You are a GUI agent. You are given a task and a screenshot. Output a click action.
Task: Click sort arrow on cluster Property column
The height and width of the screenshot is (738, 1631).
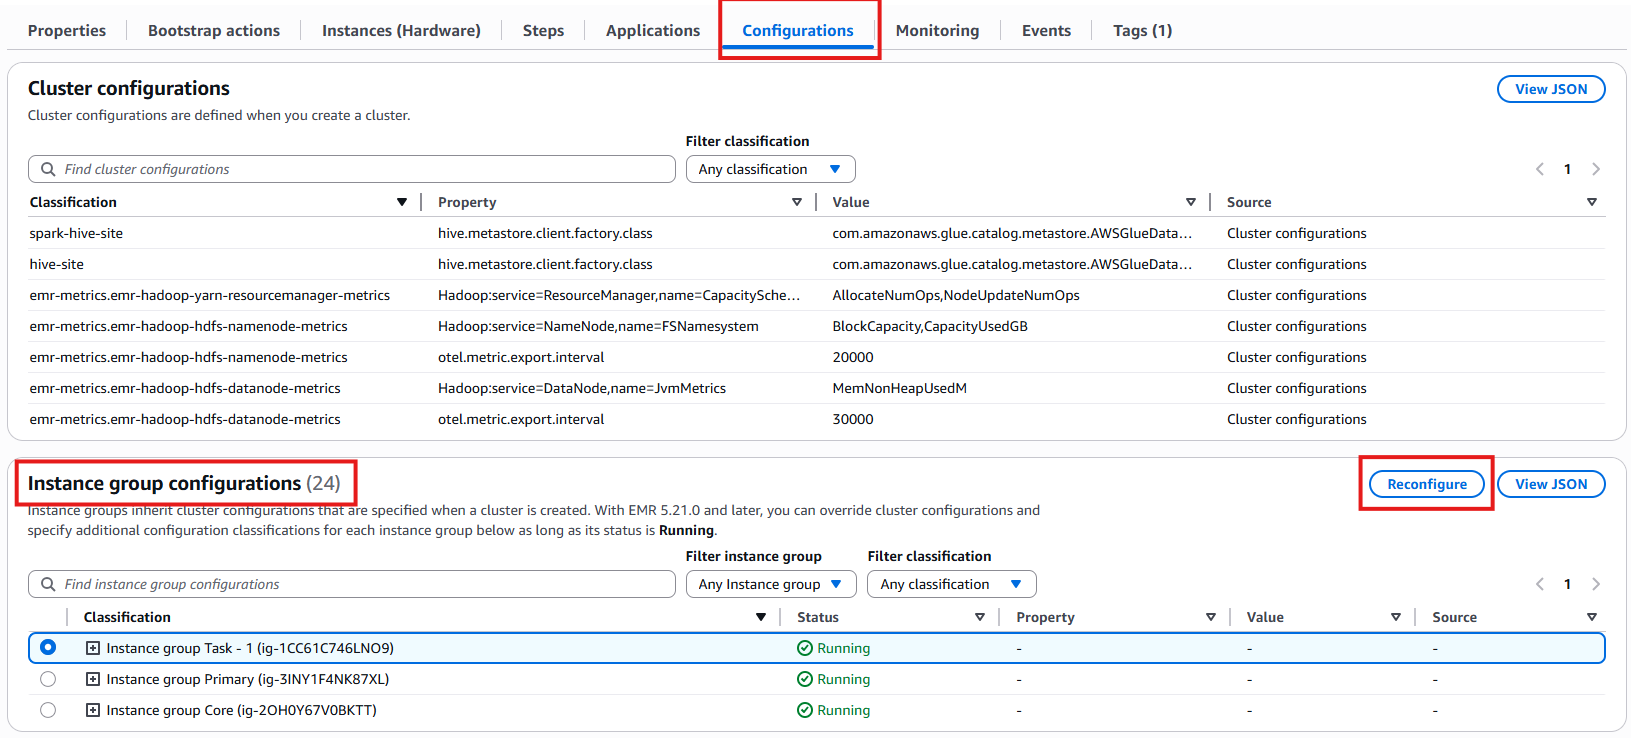pyautogui.click(x=796, y=202)
